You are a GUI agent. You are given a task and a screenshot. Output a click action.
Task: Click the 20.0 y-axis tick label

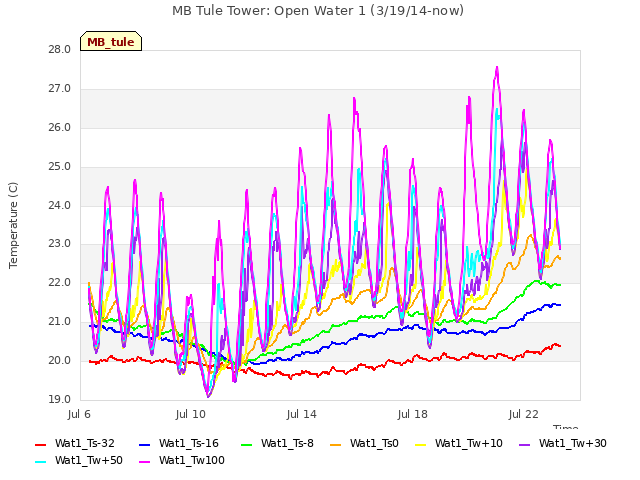(x=59, y=360)
